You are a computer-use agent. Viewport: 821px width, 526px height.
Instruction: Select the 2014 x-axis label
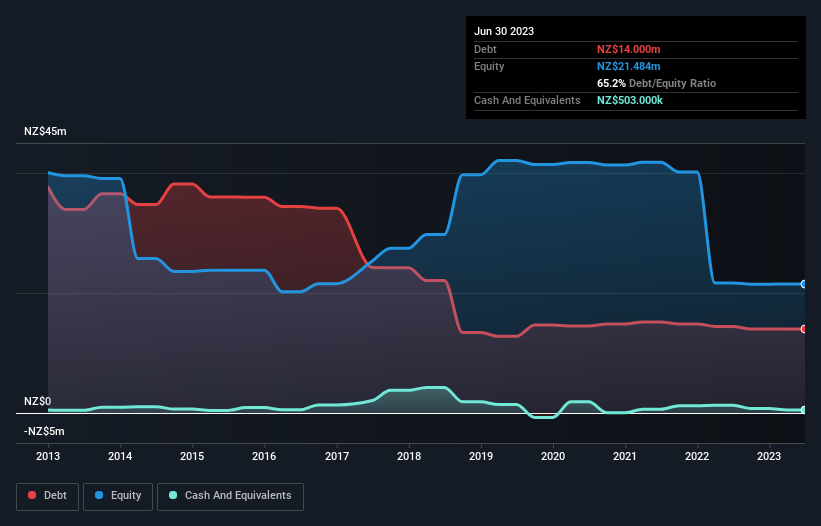(120, 456)
